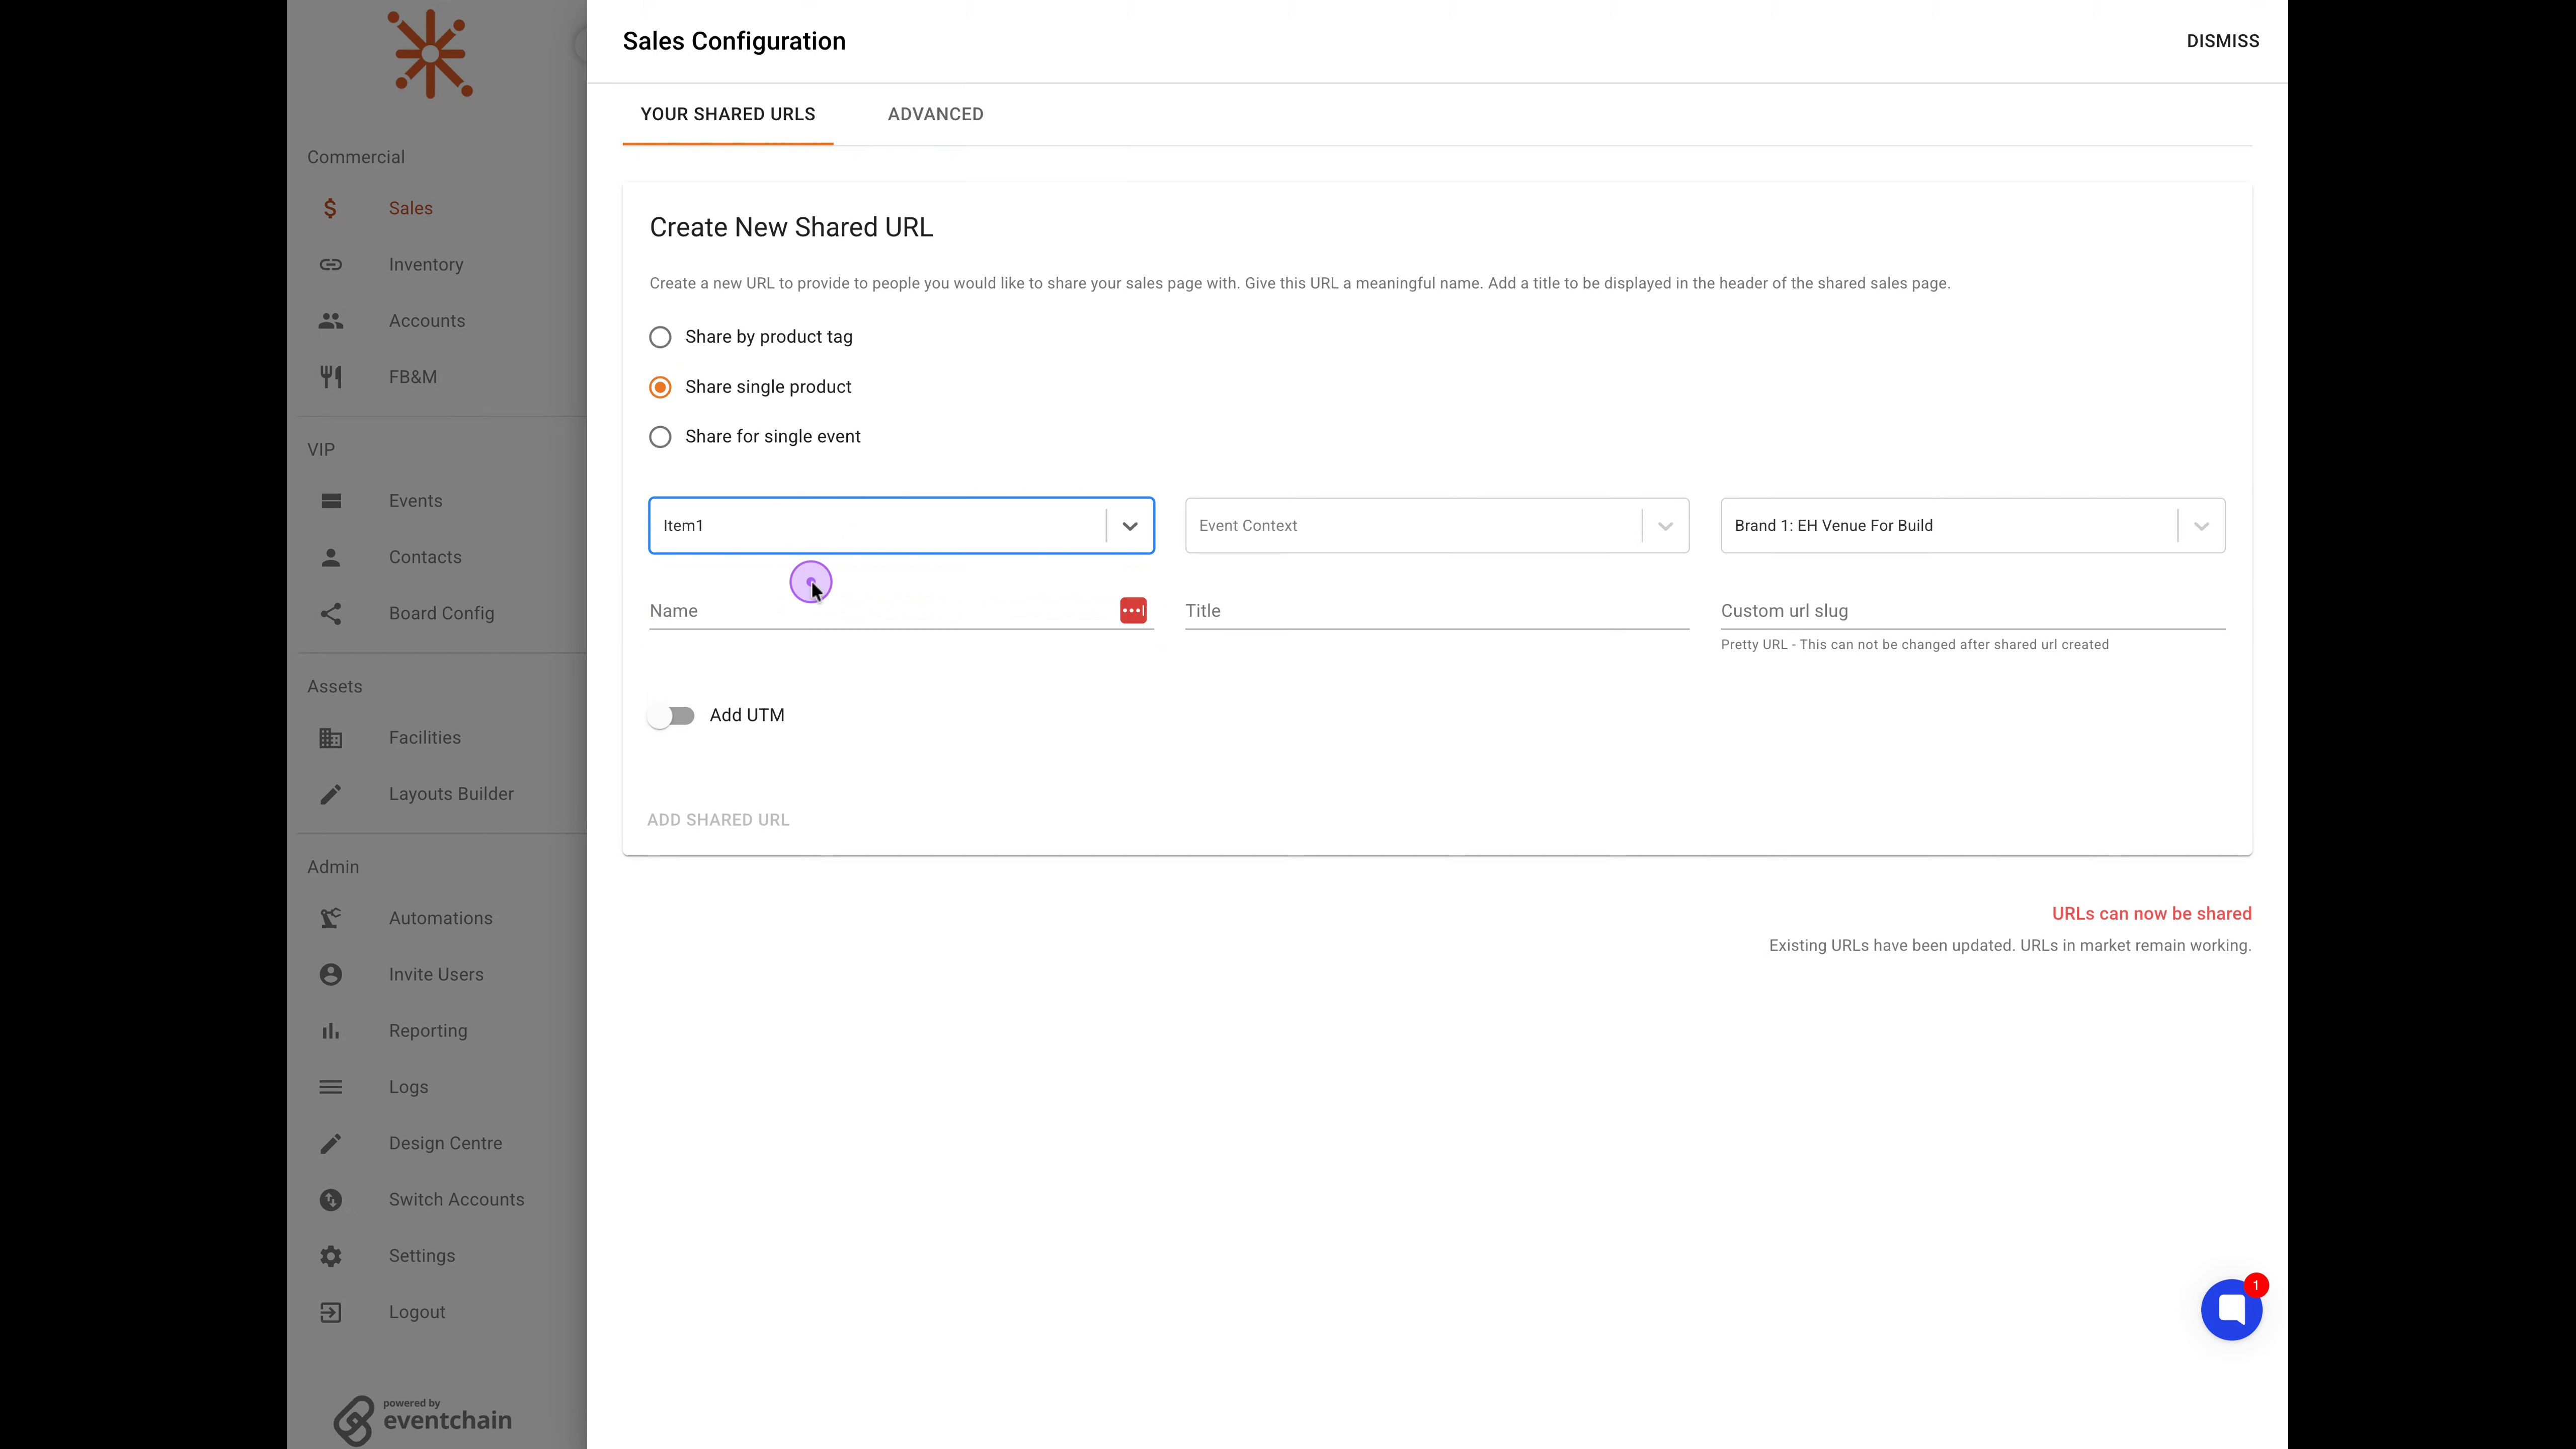
Task: Click the FB&M fork and knife icon
Action: point(331,377)
